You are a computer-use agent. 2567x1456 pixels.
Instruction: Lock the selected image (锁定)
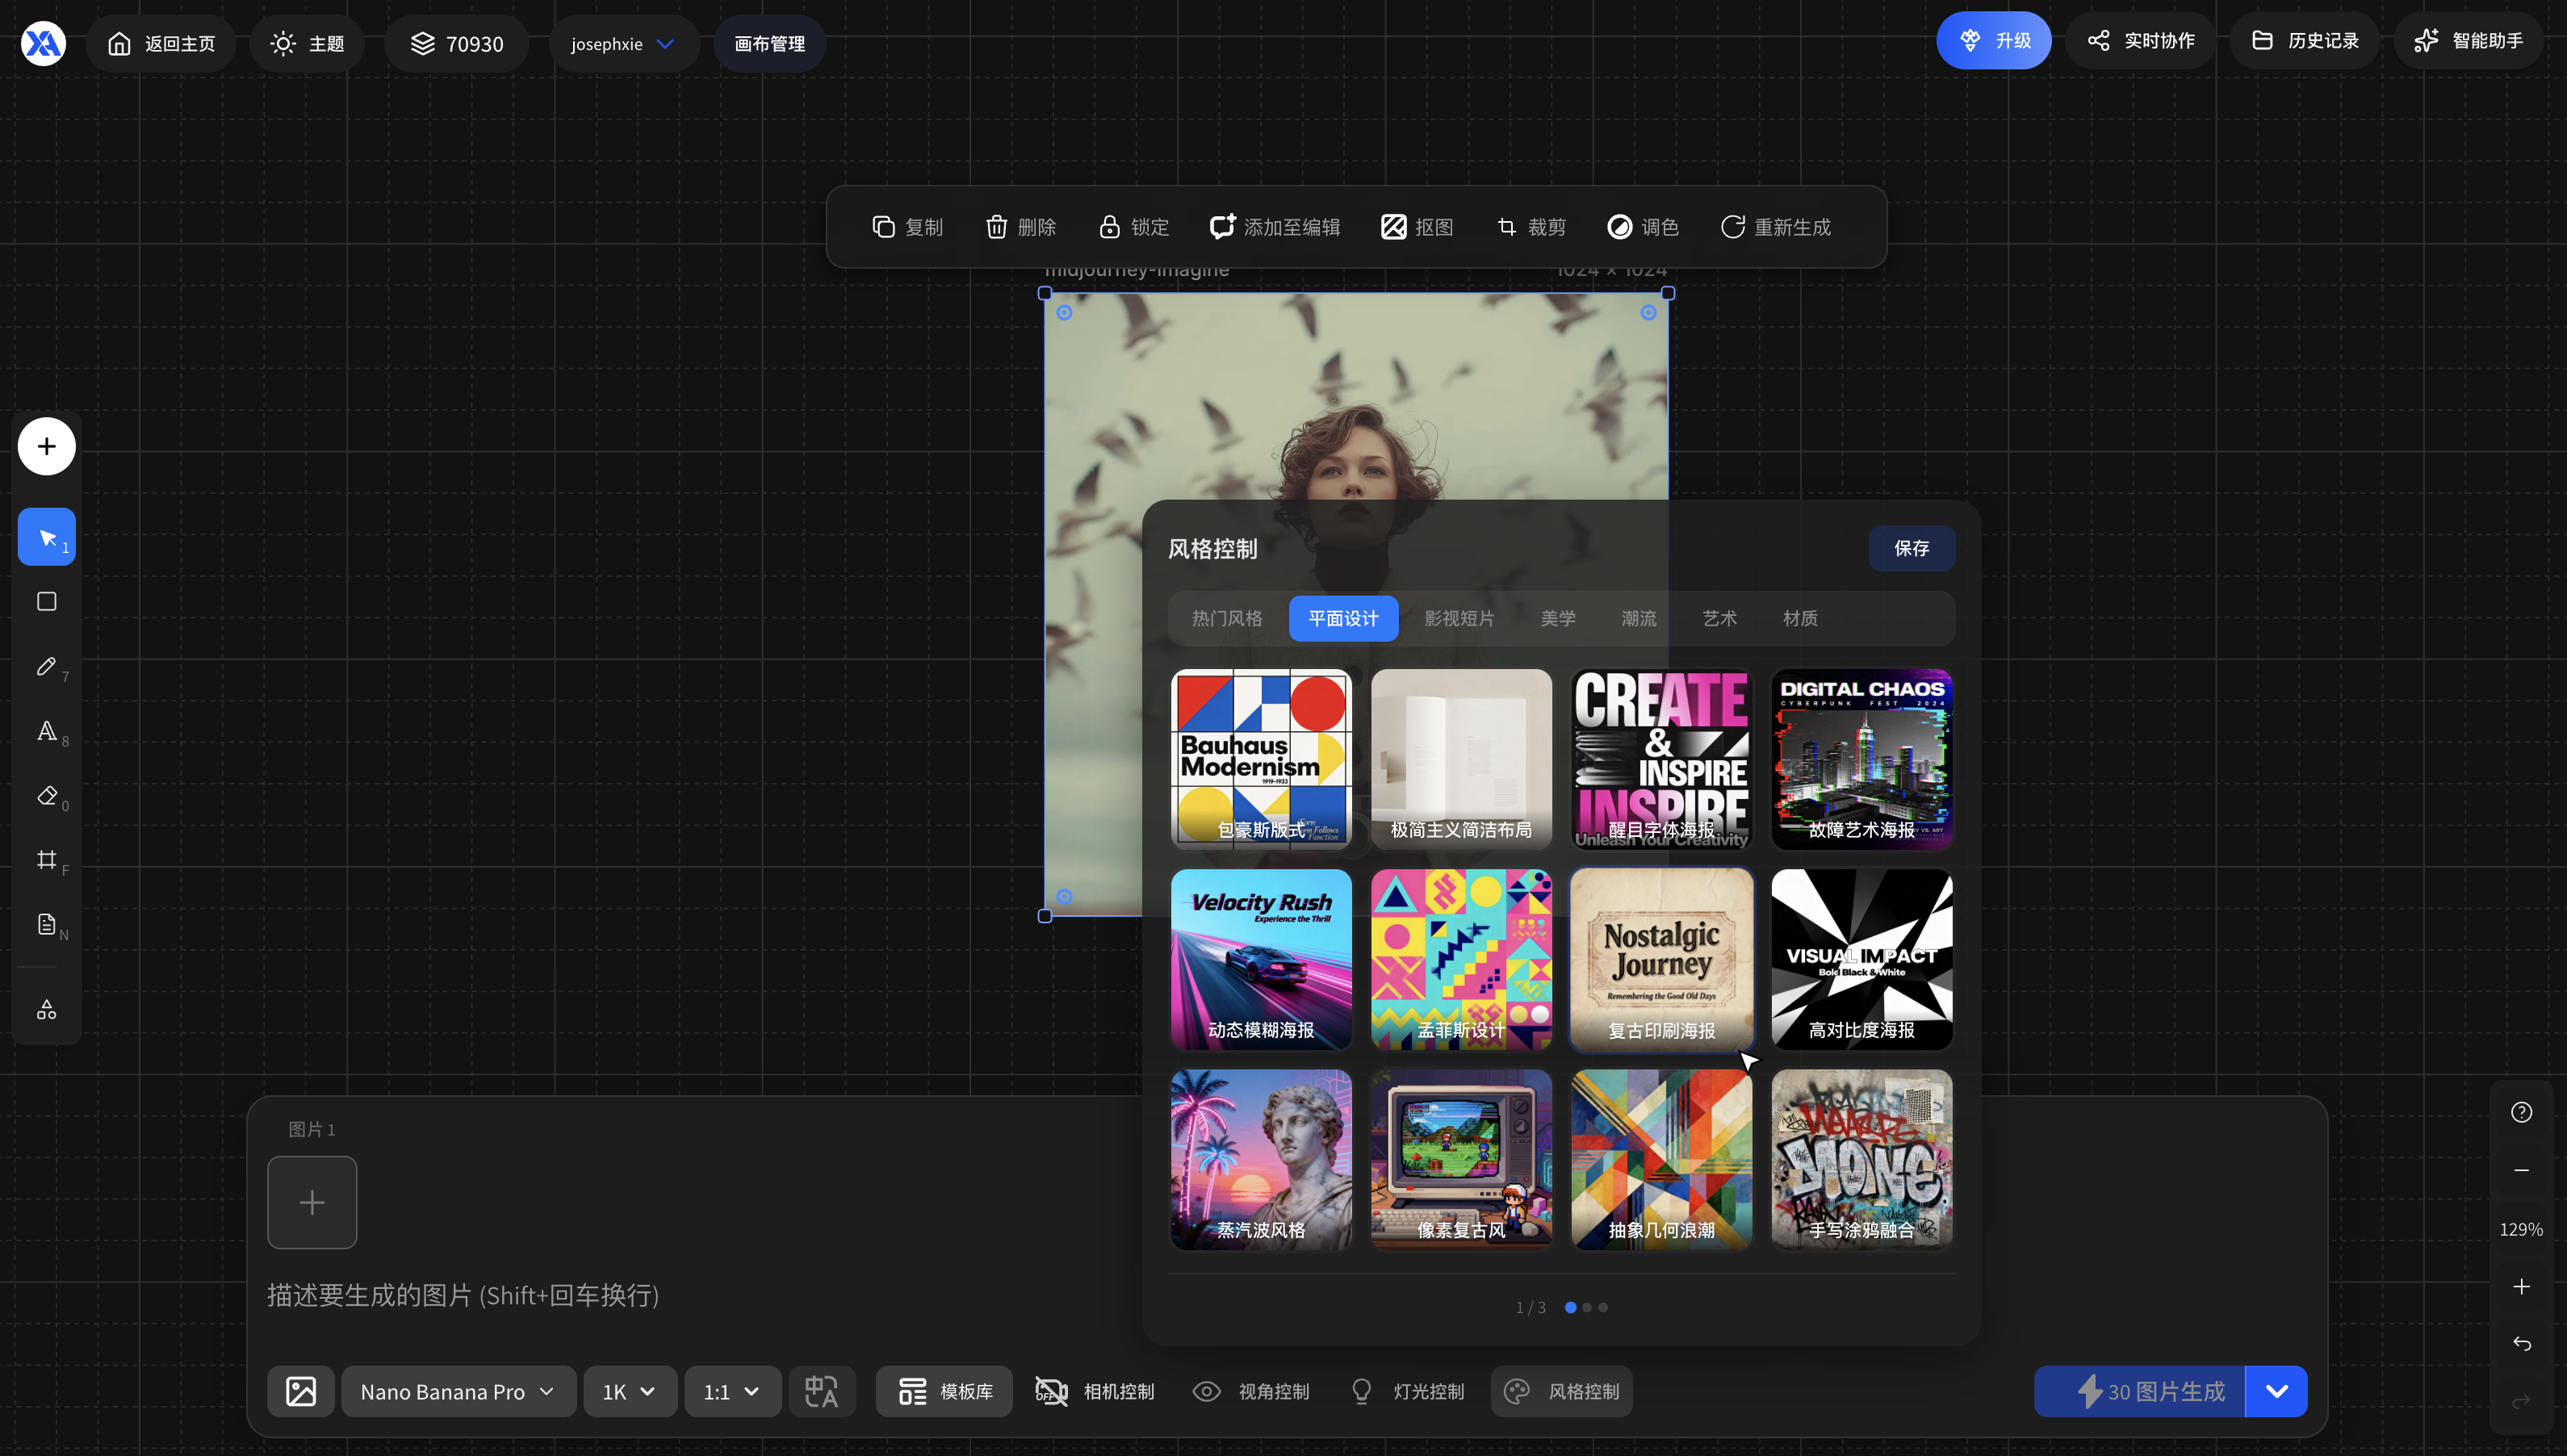(x=1133, y=227)
